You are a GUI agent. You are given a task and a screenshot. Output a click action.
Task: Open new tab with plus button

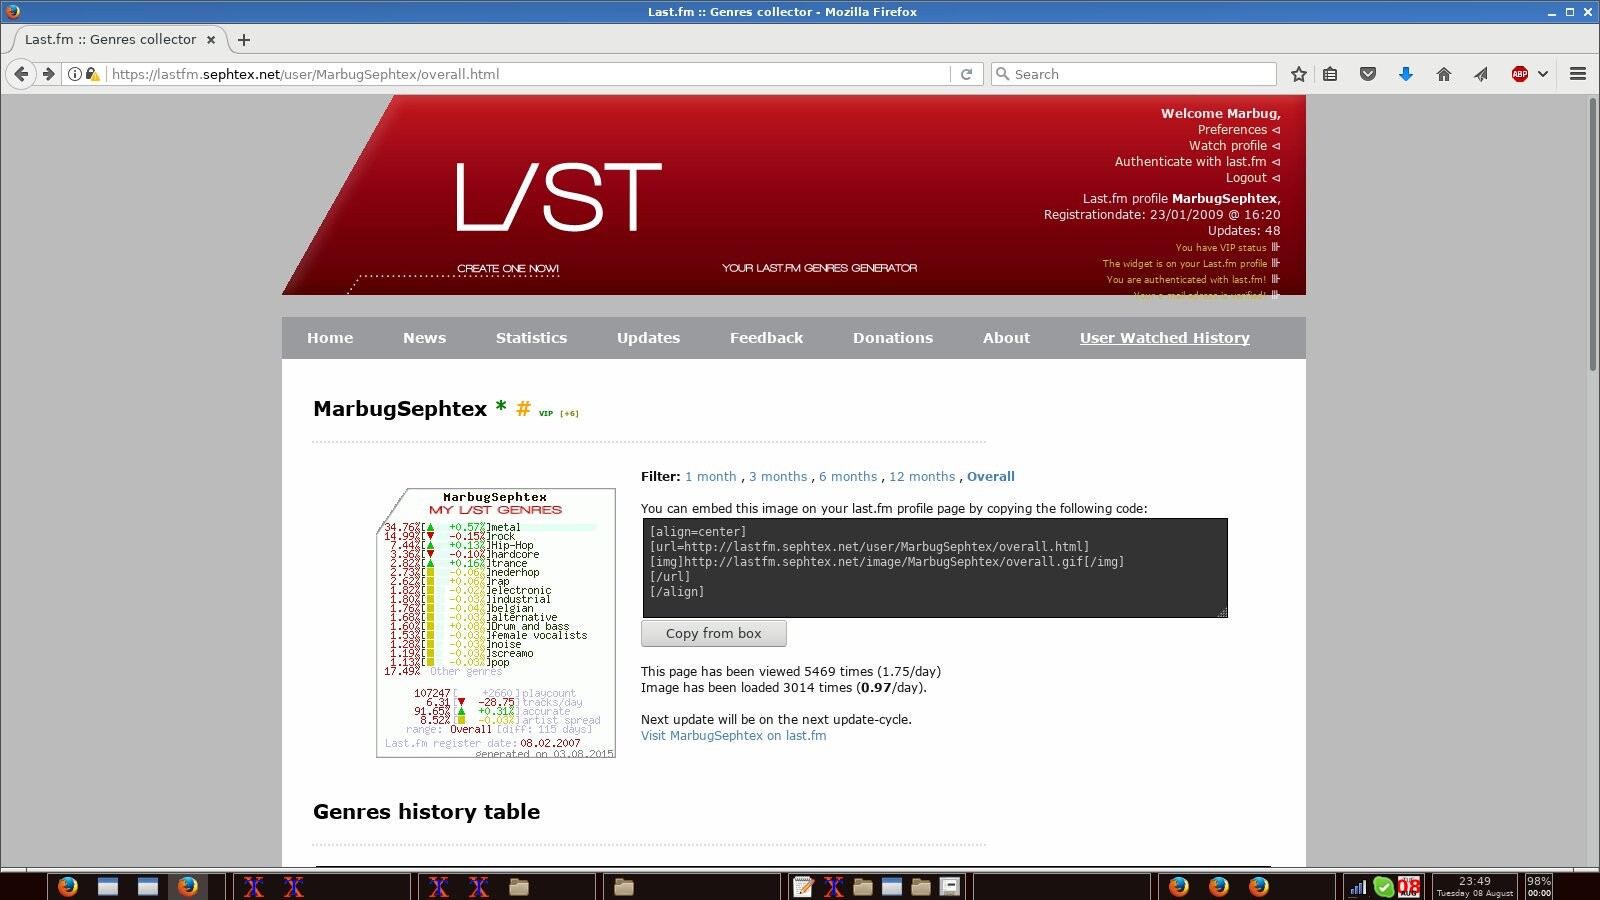[244, 40]
